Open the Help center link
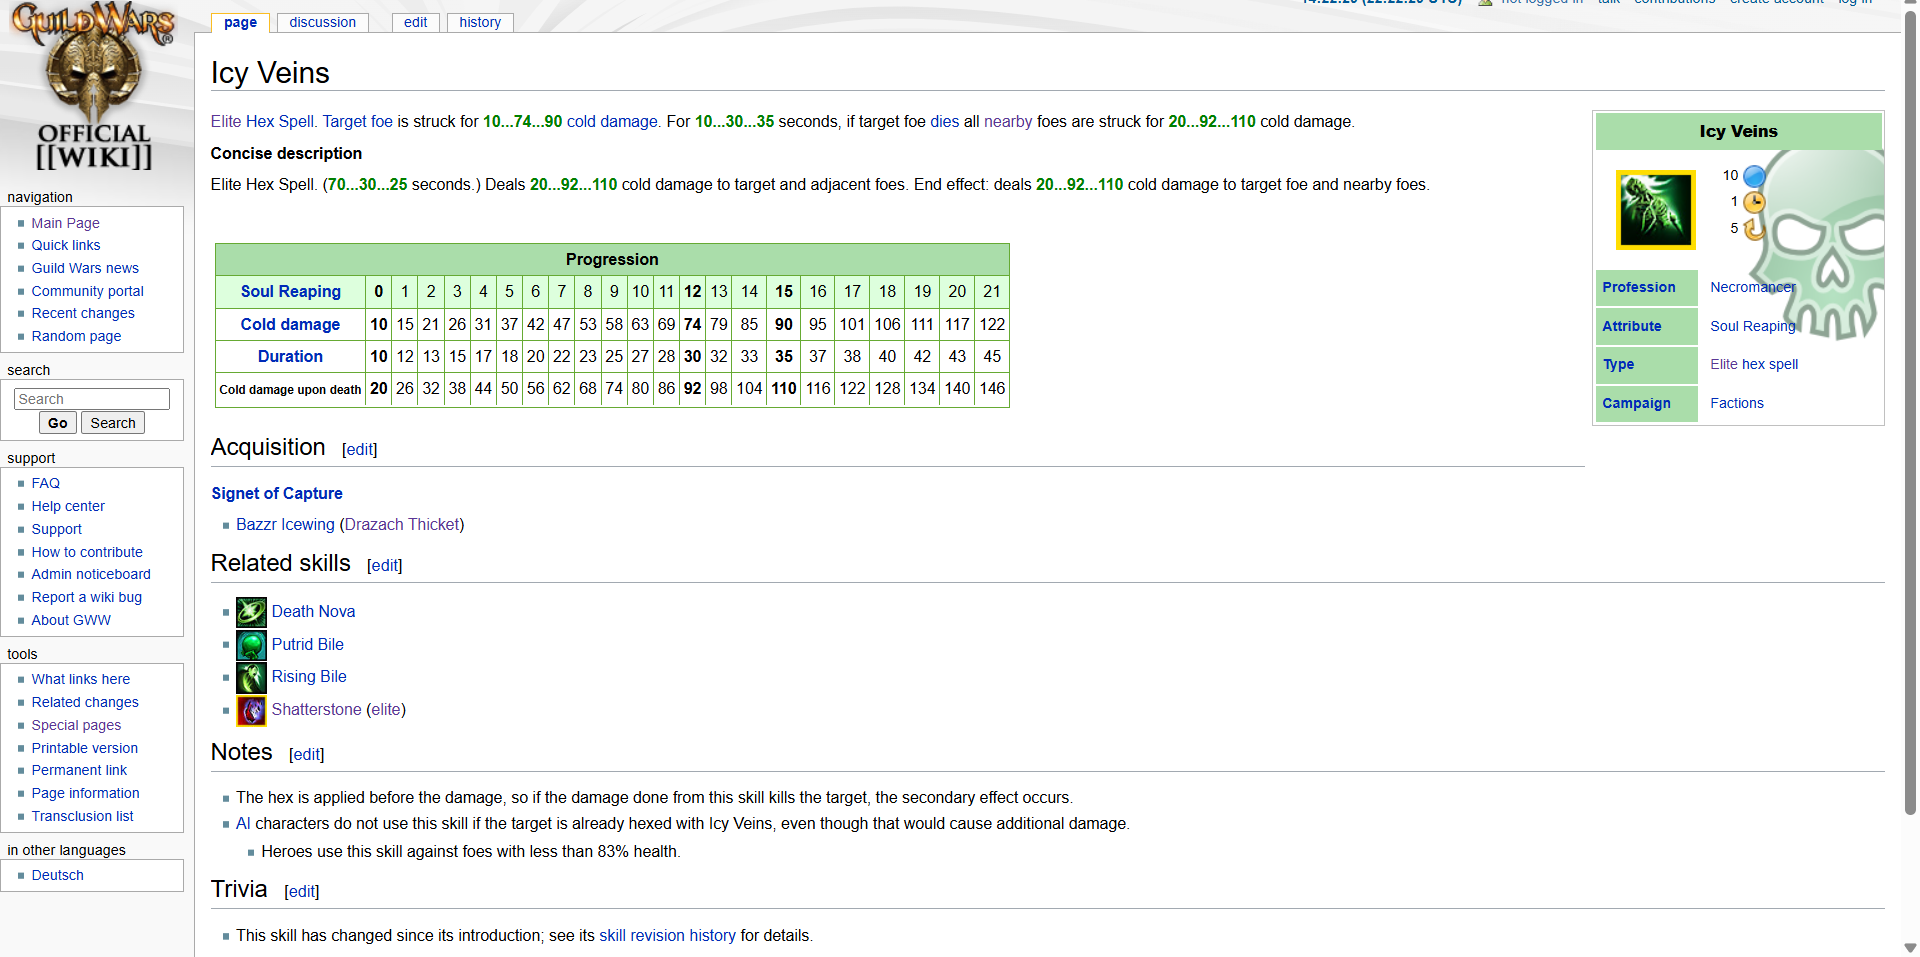 point(68,506)
